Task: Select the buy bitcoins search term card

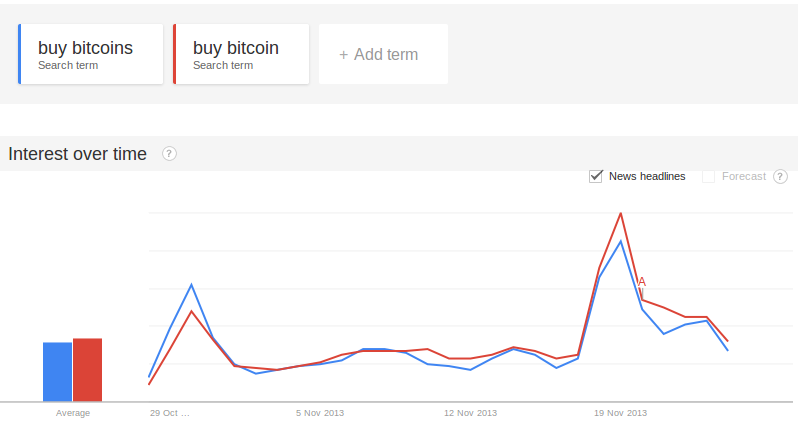Action: coord(91,54)
